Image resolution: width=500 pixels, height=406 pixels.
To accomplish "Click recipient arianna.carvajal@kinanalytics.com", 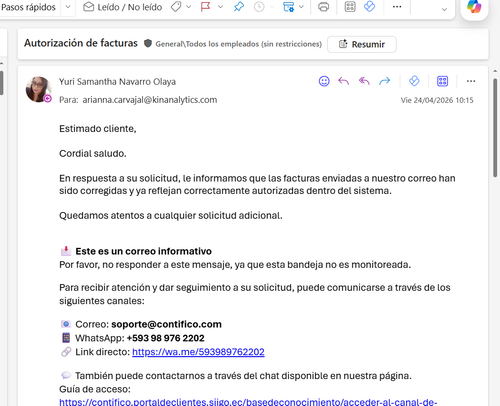I will (150, 100).
